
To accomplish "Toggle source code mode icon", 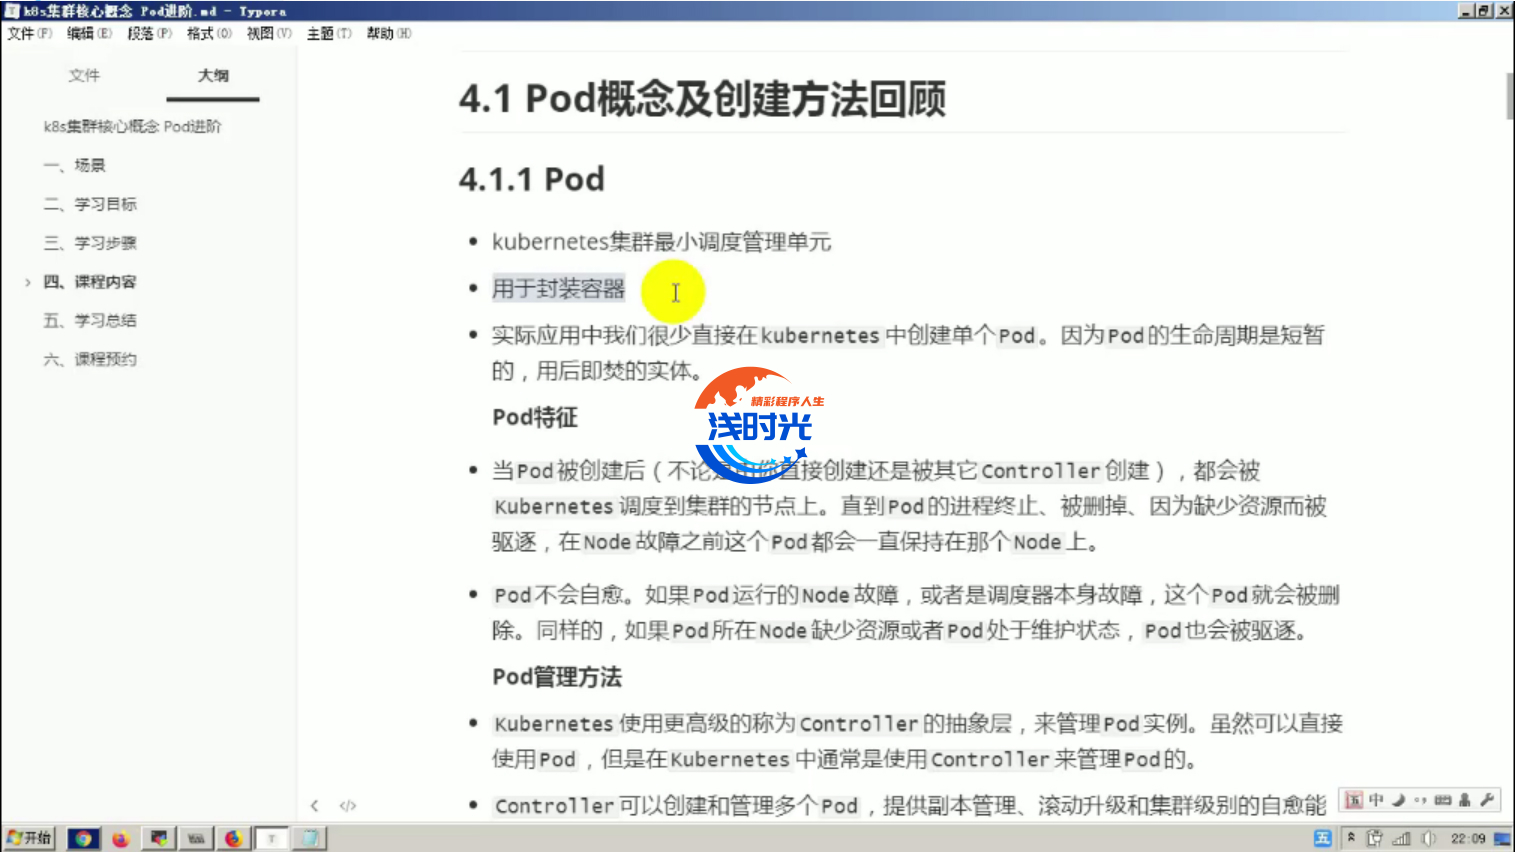I will pos(348,805).
